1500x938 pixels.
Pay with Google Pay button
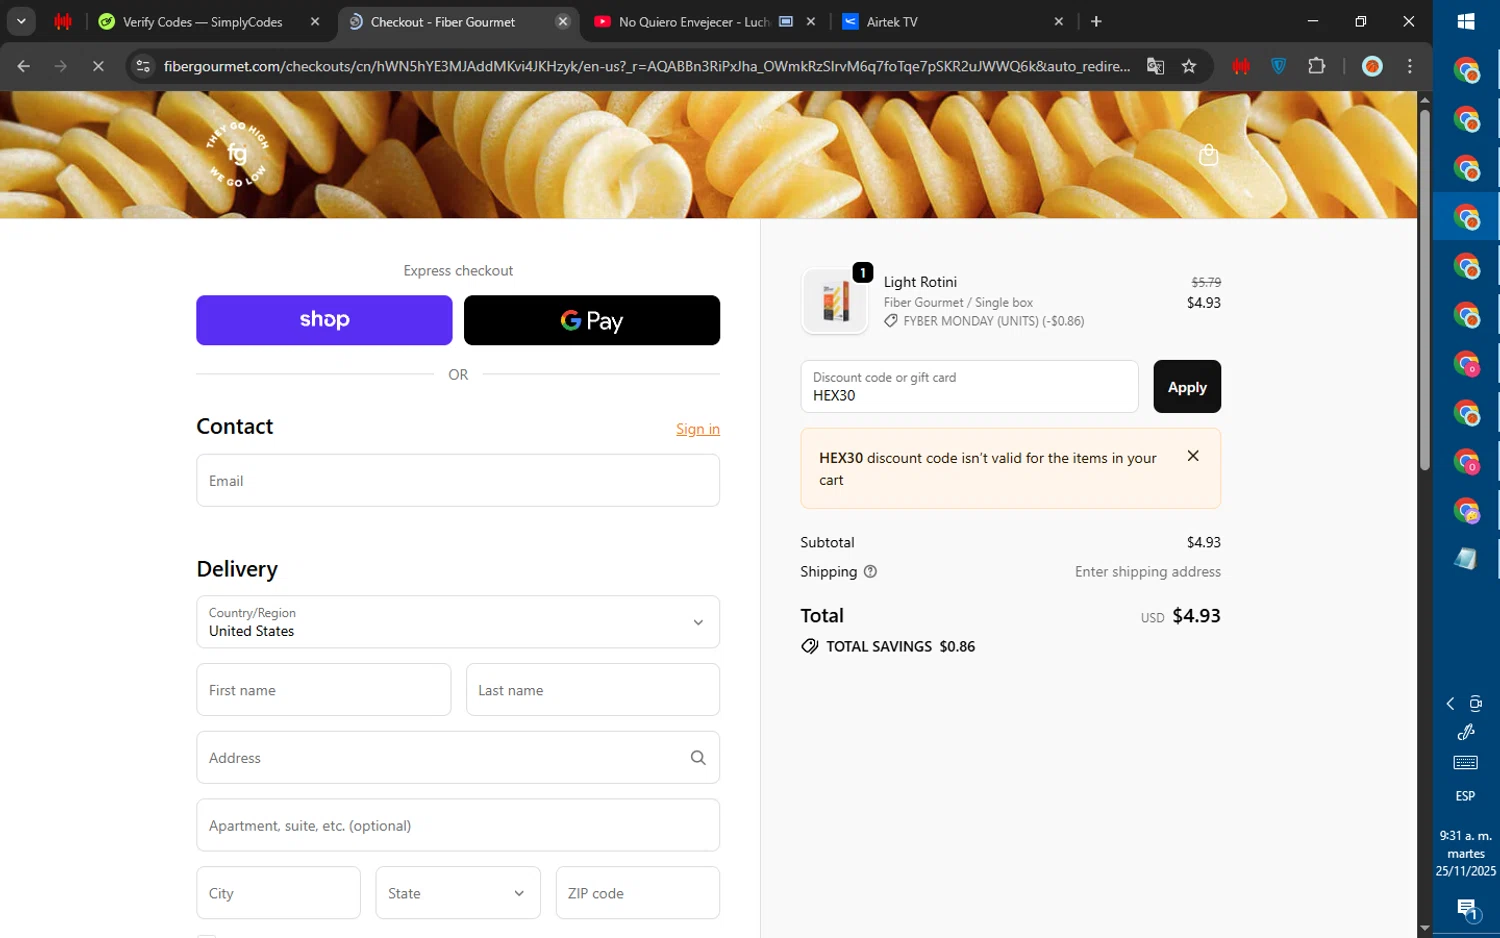click(592, 320)
